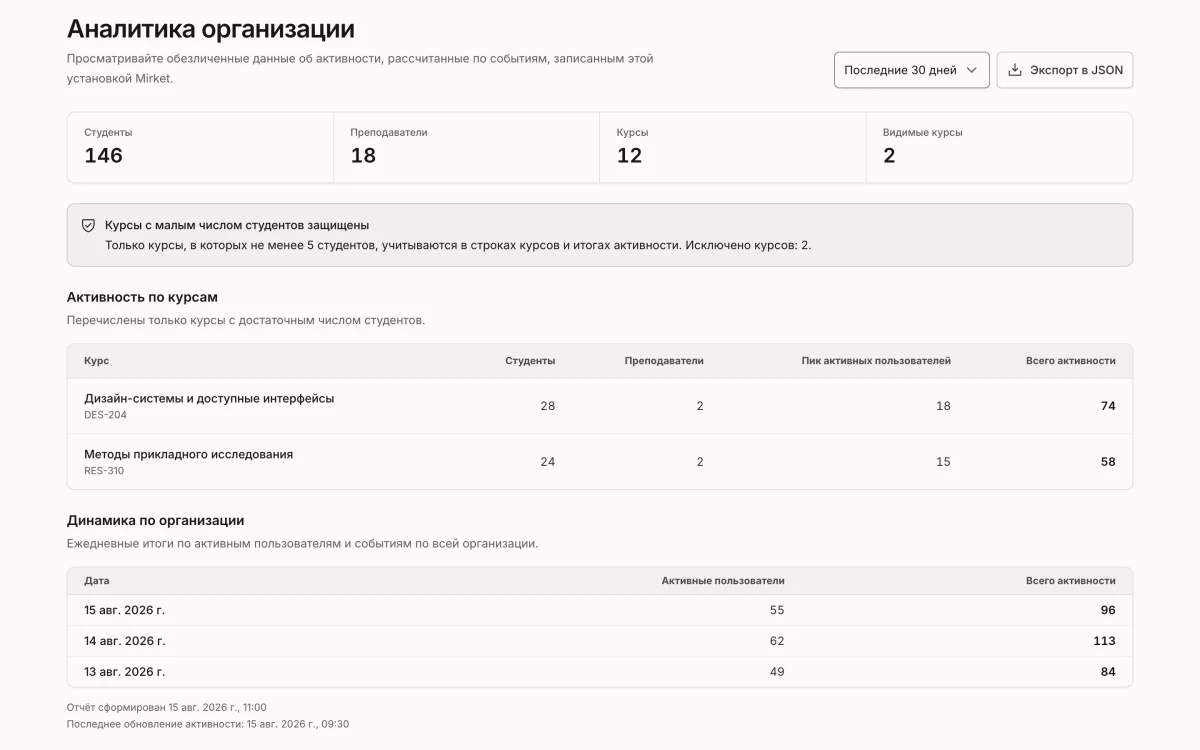Click the "Активность по курсам" section heading
1200x750 pixels.
pos(142,297)
